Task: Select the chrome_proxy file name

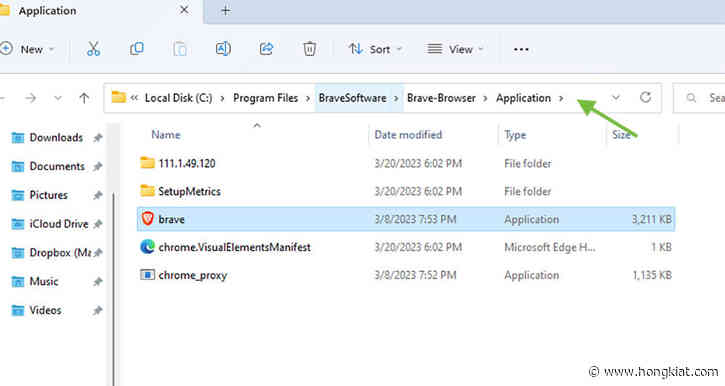Action: [x=193, y=276]
